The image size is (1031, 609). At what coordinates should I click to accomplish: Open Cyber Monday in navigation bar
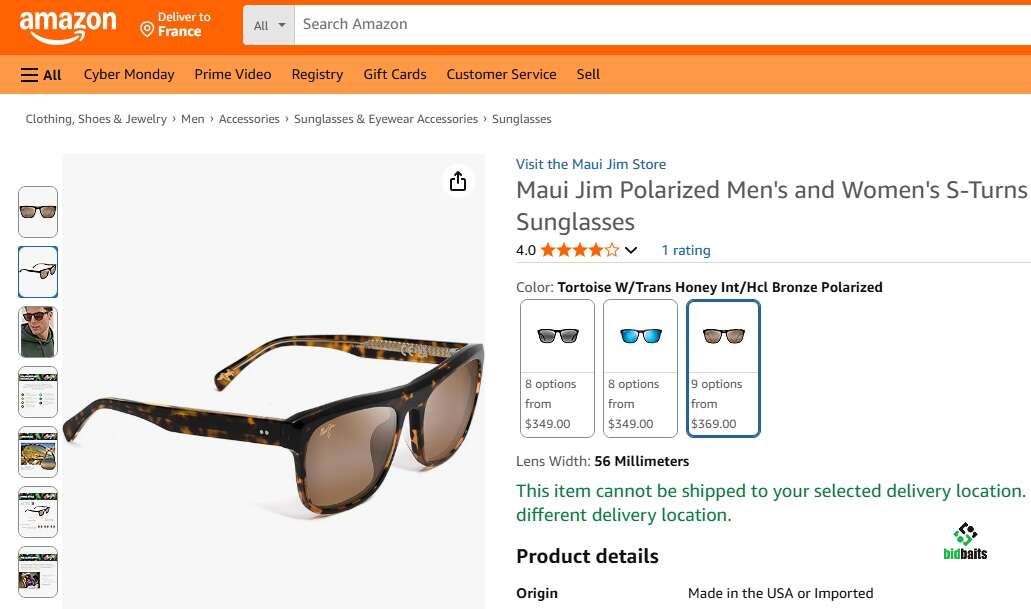coord(129,75)
